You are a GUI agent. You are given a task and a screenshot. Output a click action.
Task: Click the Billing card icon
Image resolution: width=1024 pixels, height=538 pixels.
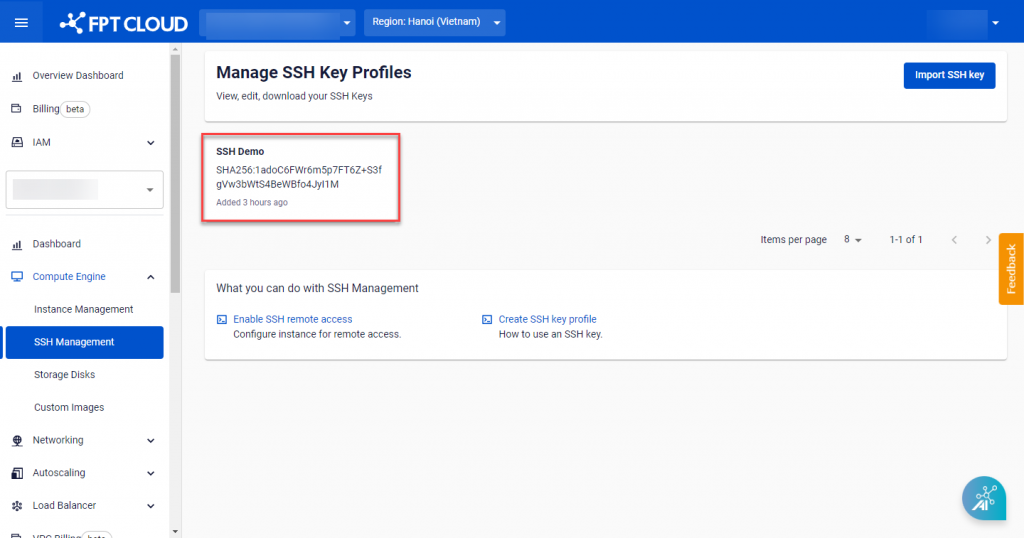17,109
